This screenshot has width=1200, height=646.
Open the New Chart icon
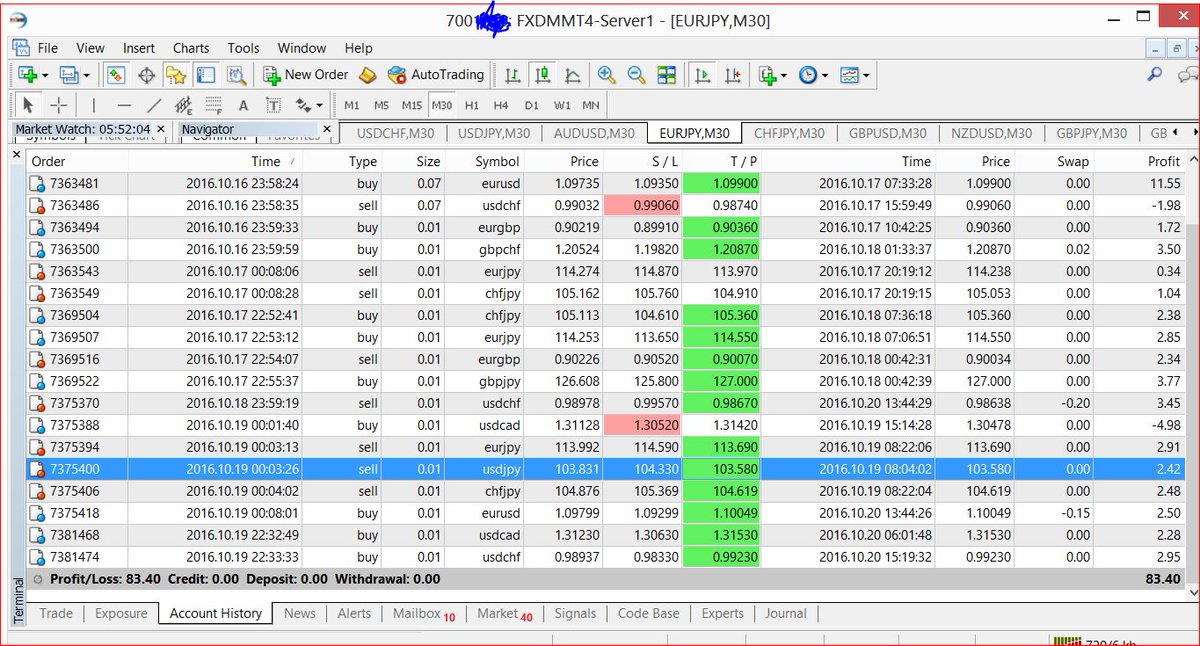(27, 74)
